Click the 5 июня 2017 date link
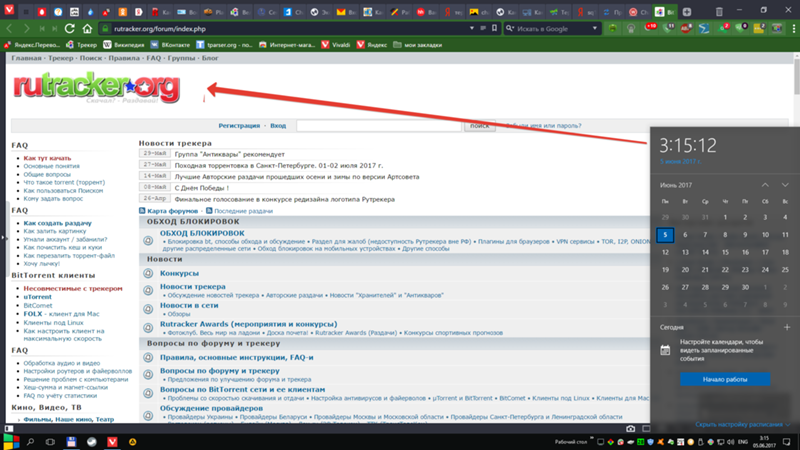The image size is (800, 450). click(681, 161)
